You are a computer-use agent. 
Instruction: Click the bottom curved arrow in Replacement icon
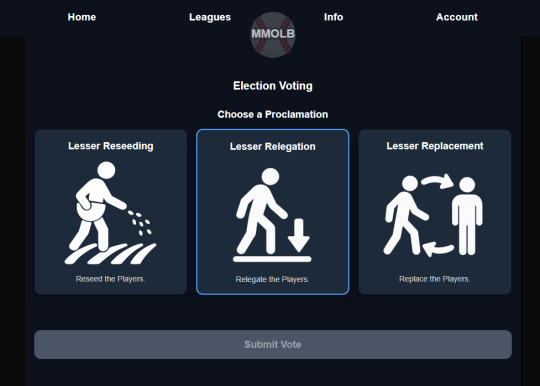pyautogui.click(x=438, y=249)
